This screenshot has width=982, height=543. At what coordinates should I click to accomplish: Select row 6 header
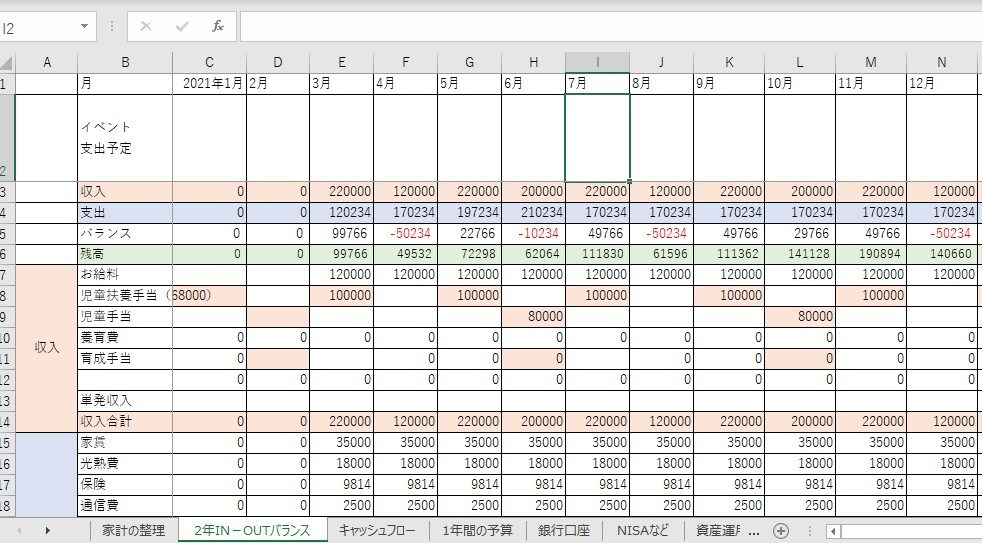click(x=6, y=254)
